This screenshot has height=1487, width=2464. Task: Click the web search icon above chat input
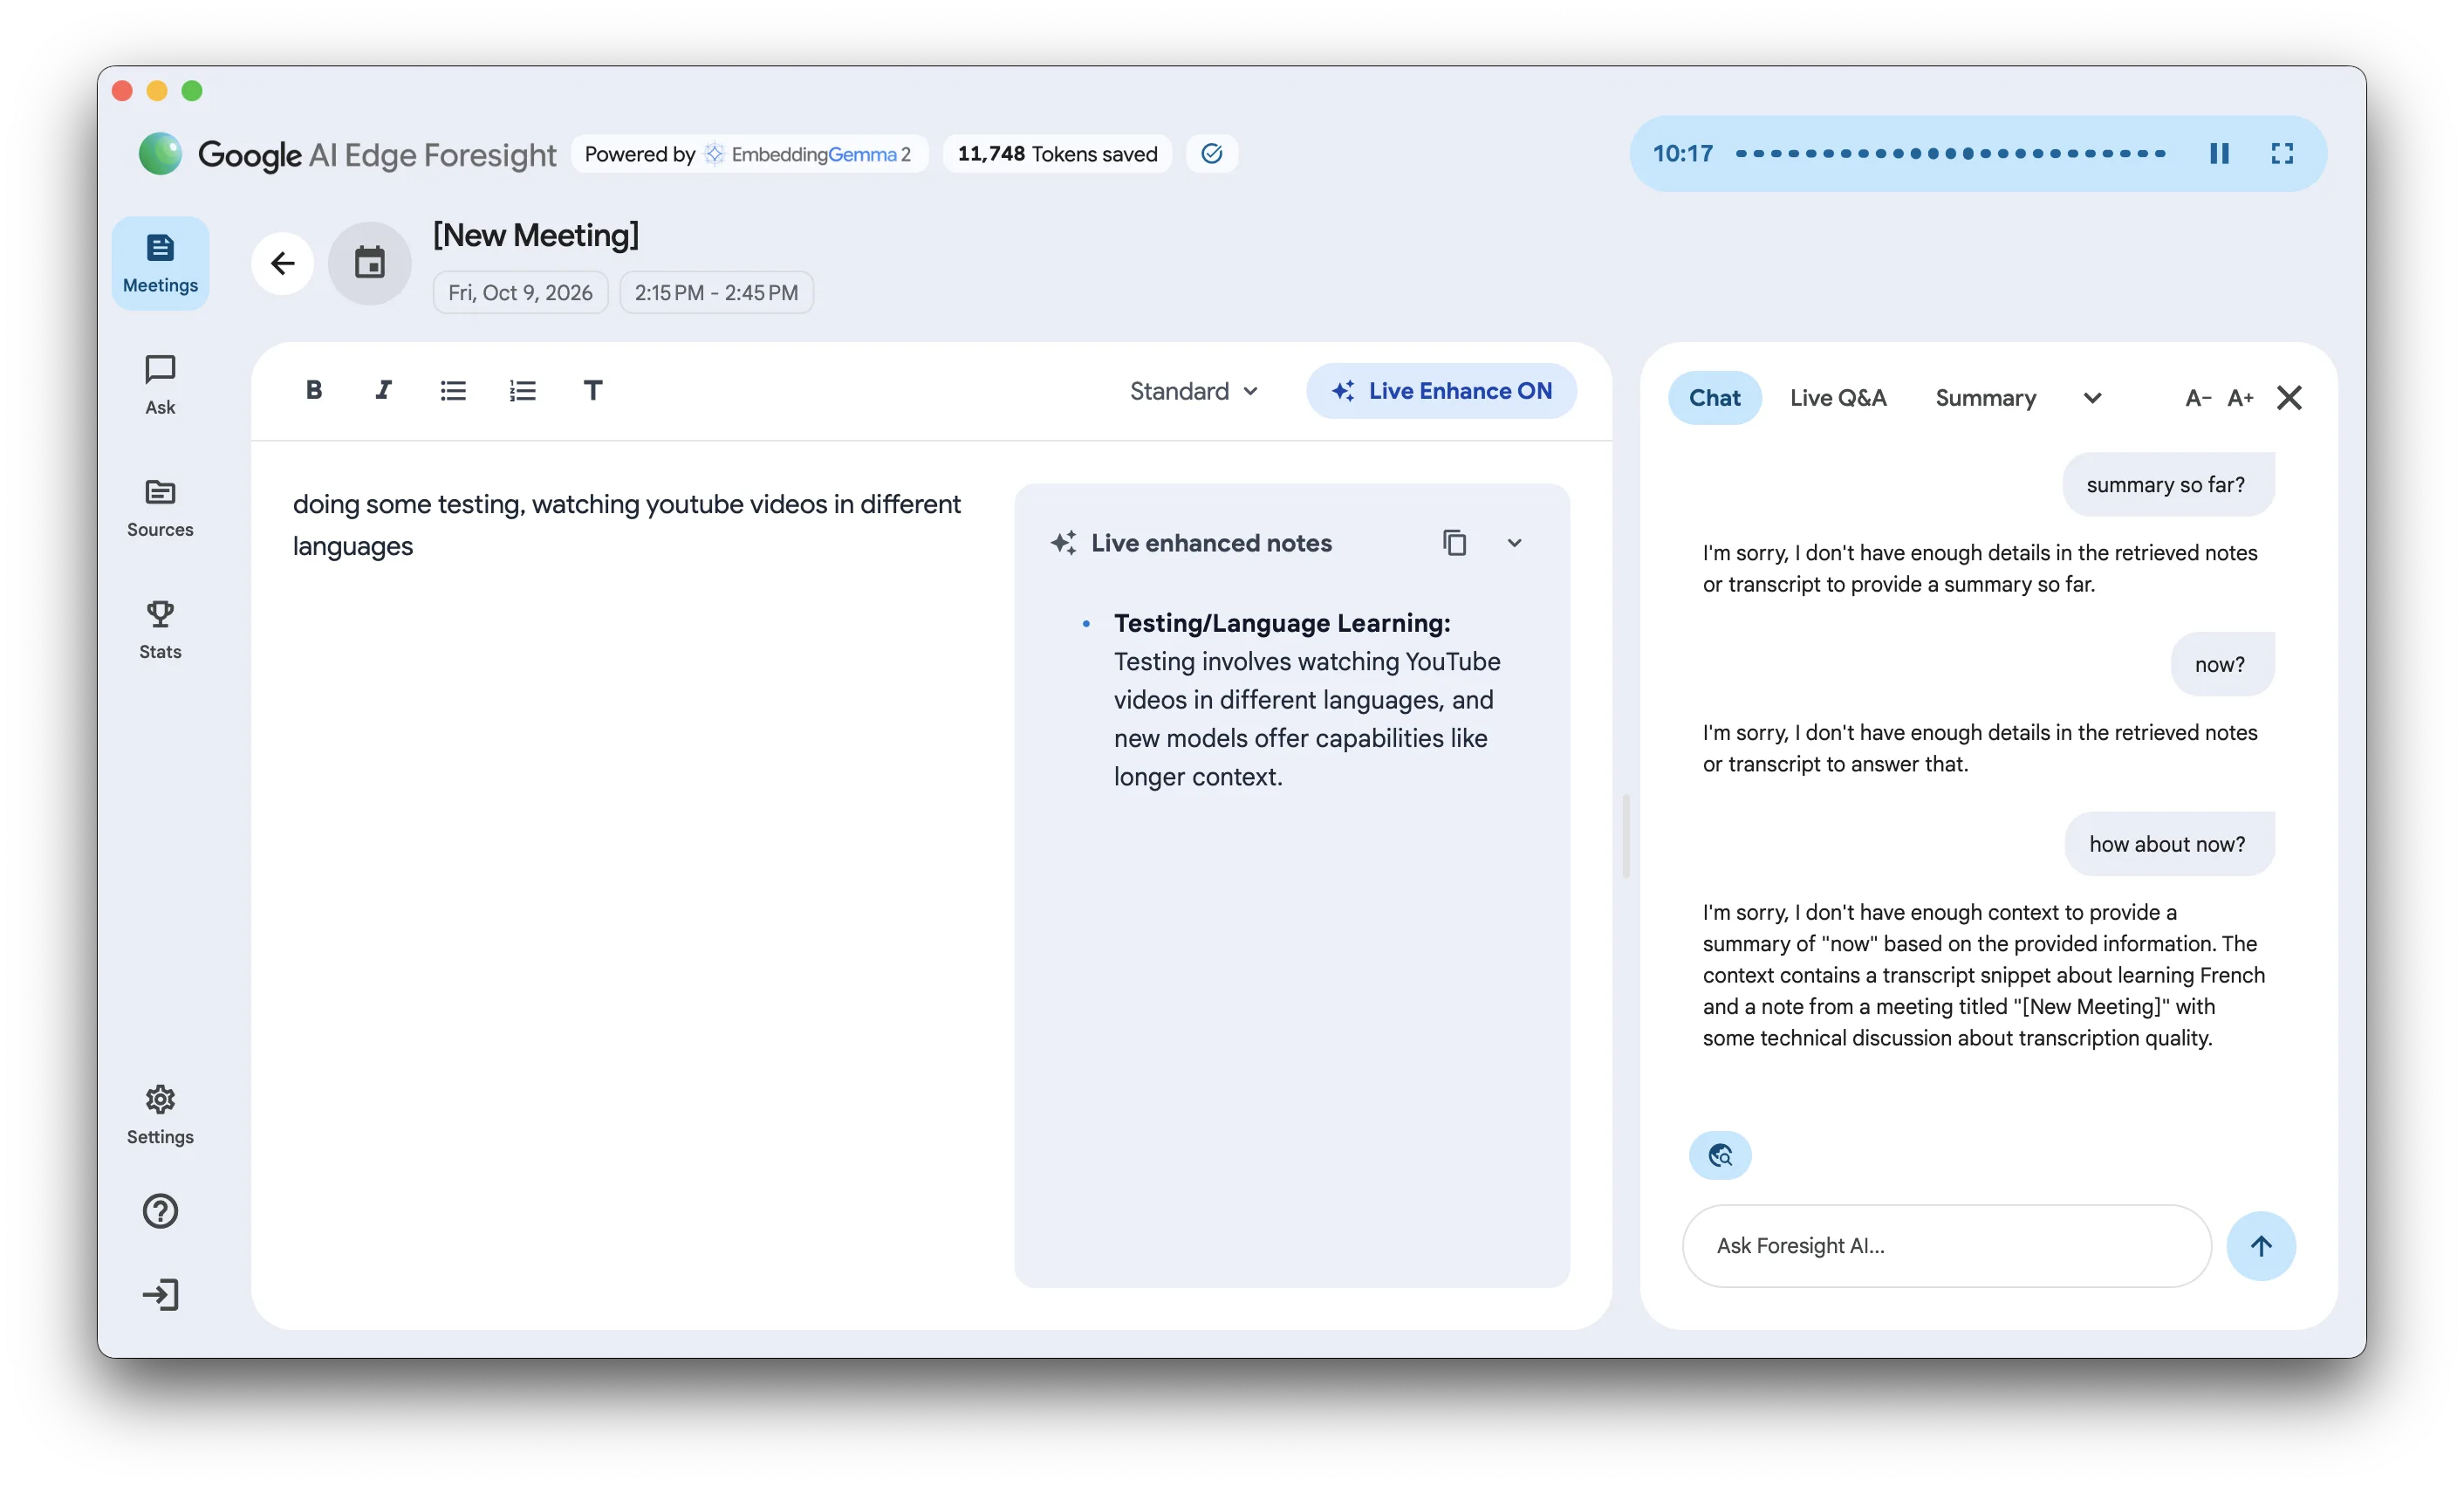coord(1720,1156)
